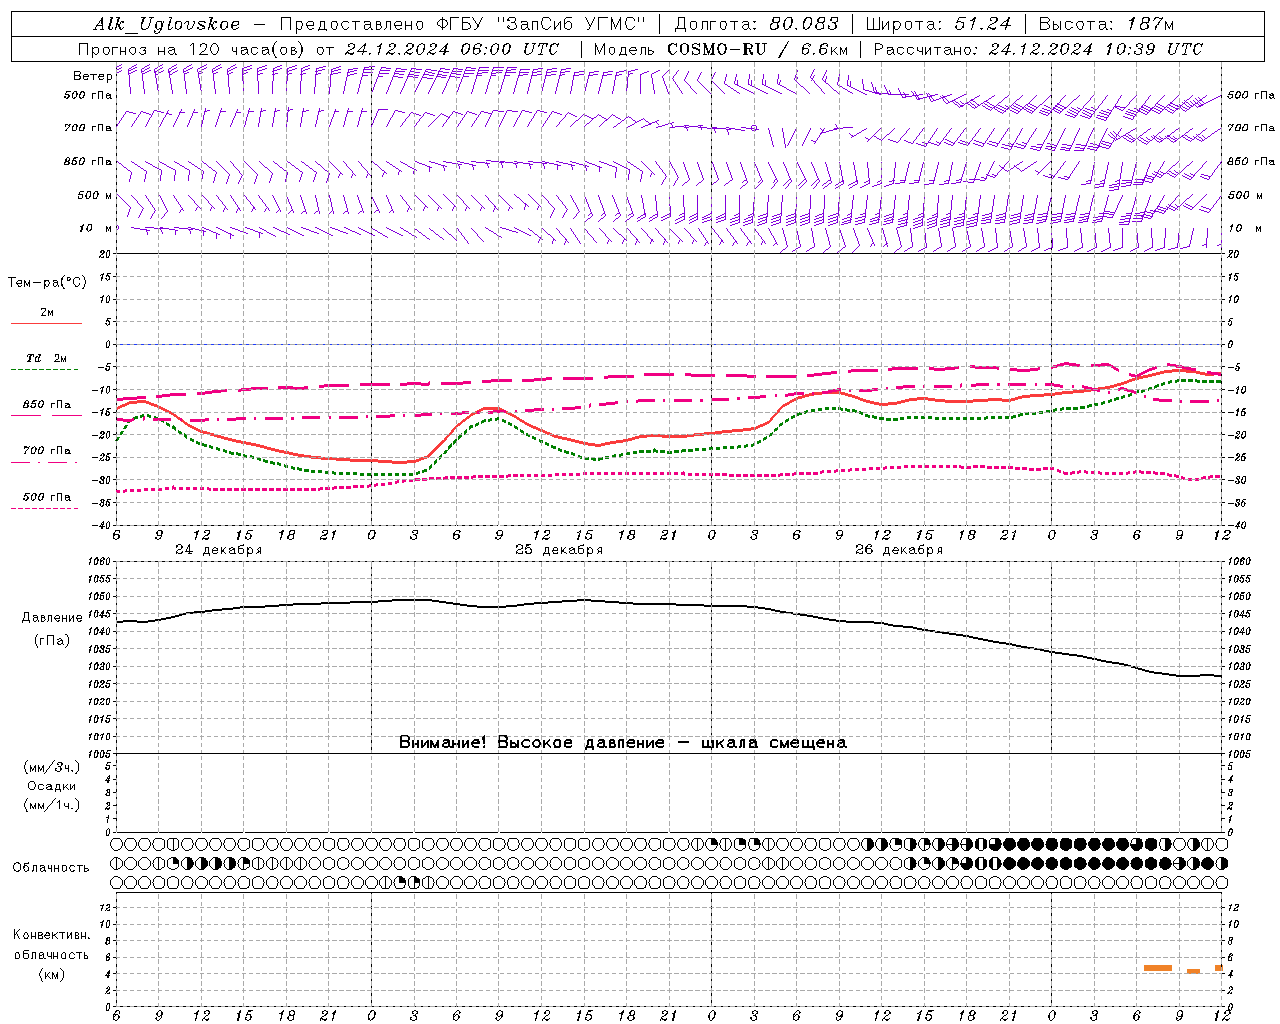Click the '850 гПа' temperature legend entry
The width and height of the screenshot is (1280, 1024).
(47, 405)
